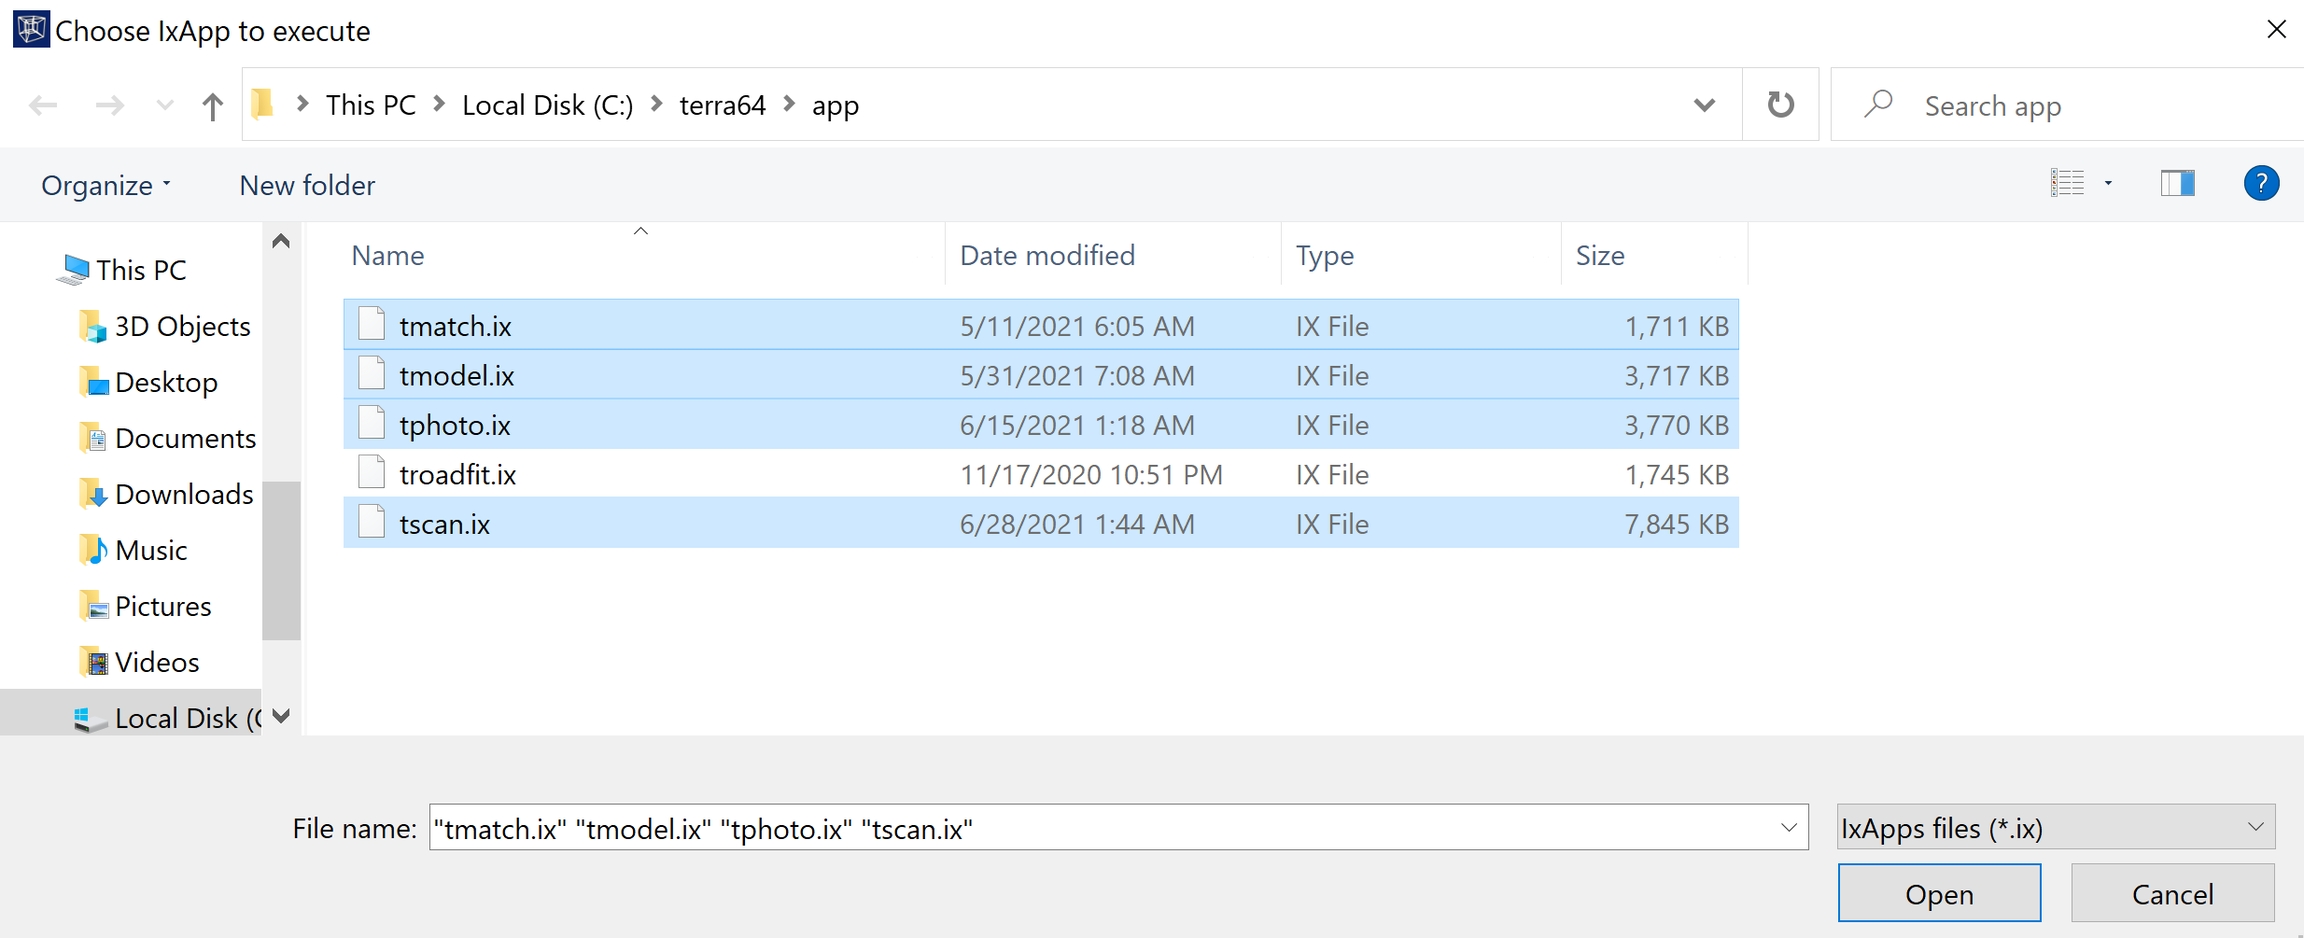Expand the File name history dropdown

(1788, 828)
